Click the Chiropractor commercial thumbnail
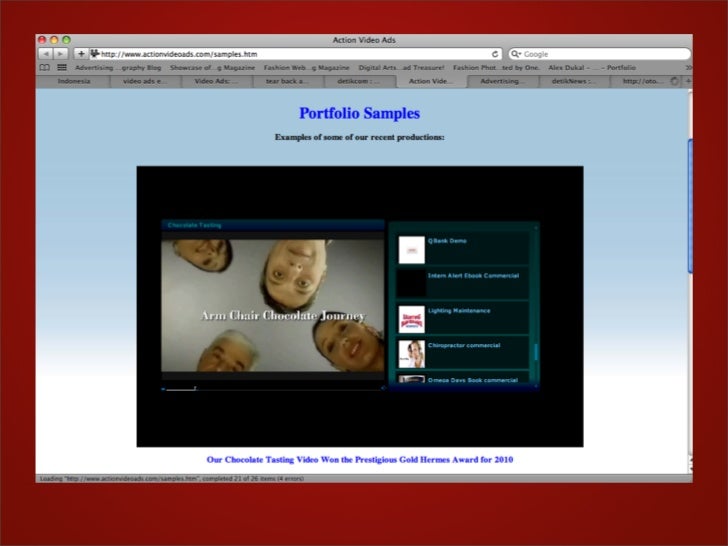Viewport: 728px width, 546px height. [x=411, y=354]
